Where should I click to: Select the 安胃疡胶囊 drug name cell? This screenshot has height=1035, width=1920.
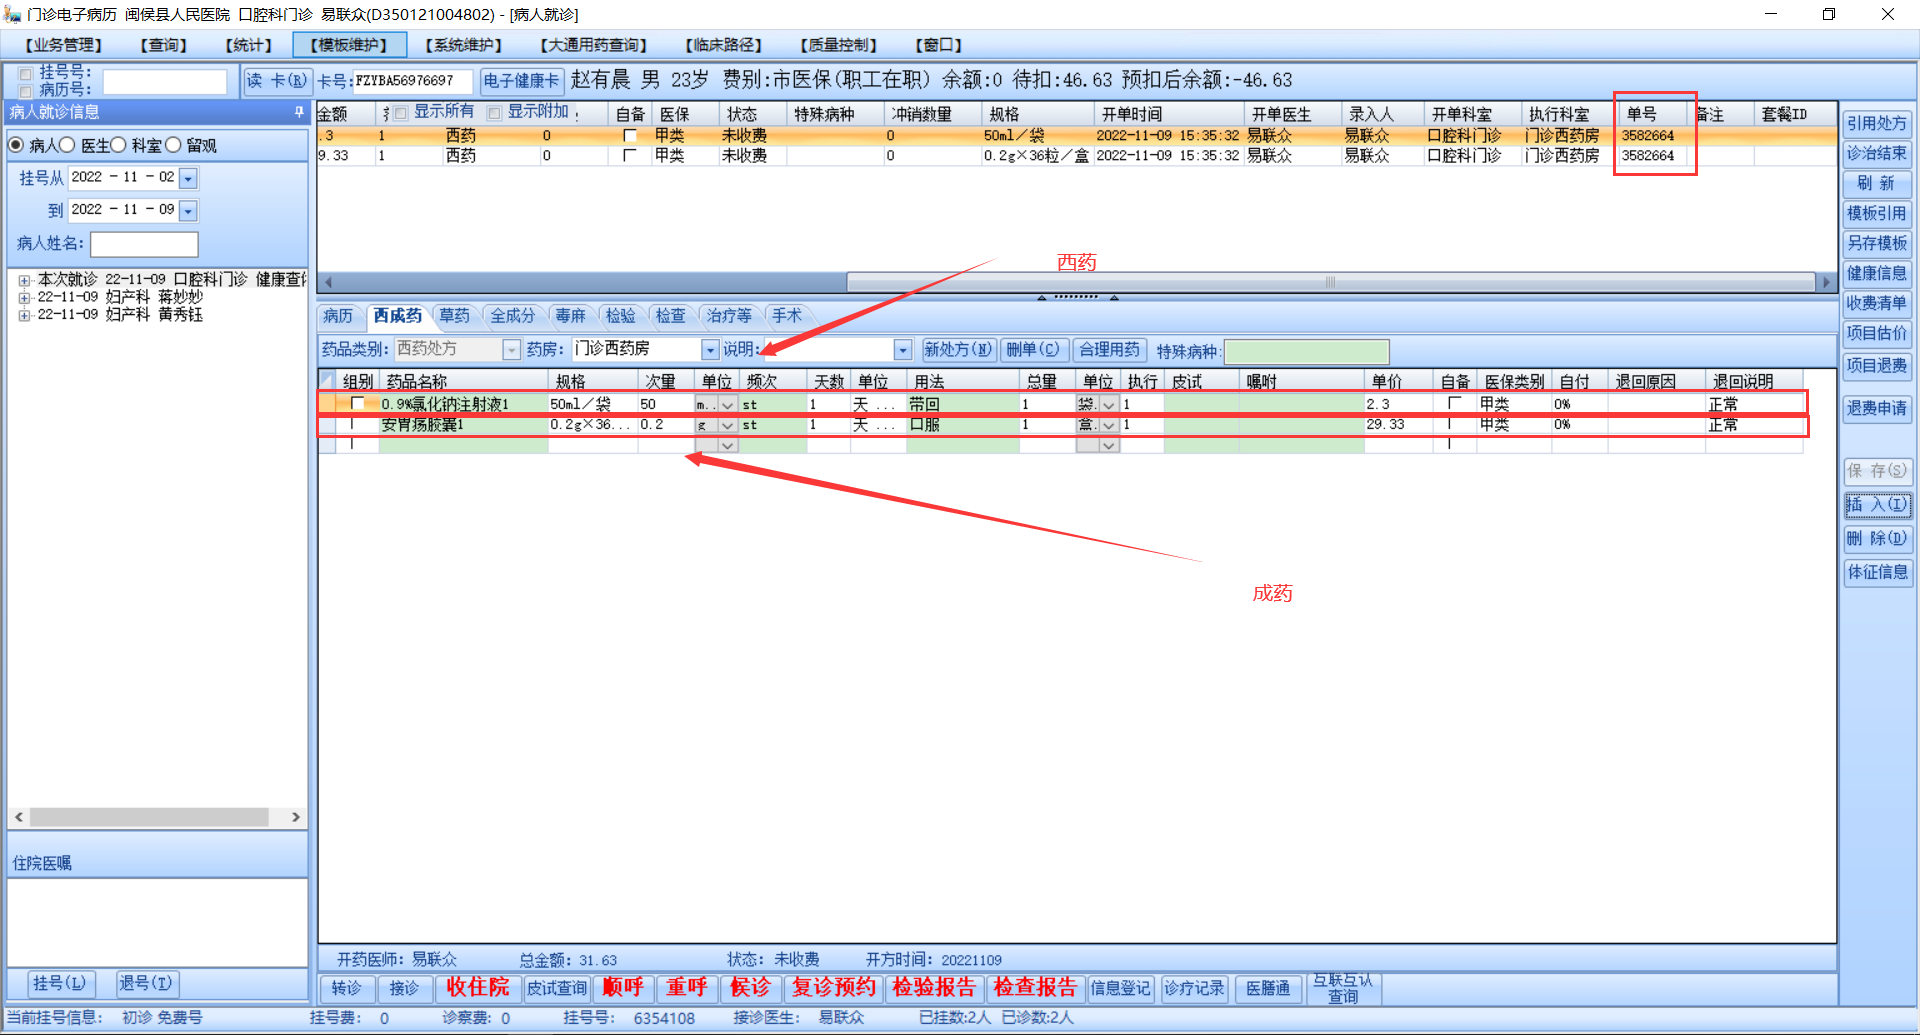(463, 425)
